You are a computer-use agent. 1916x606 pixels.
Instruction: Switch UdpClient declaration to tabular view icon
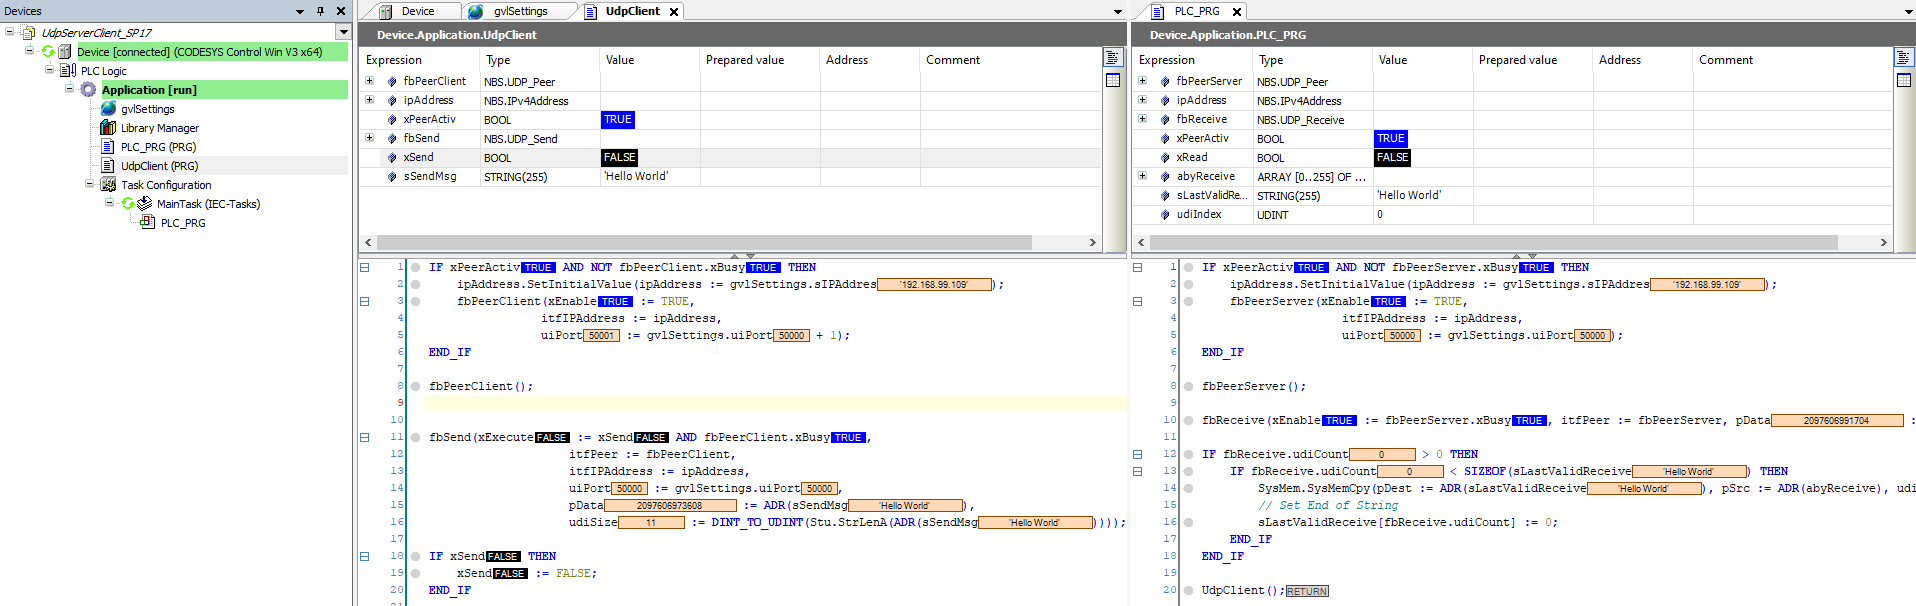click(x=1112, y=80)
